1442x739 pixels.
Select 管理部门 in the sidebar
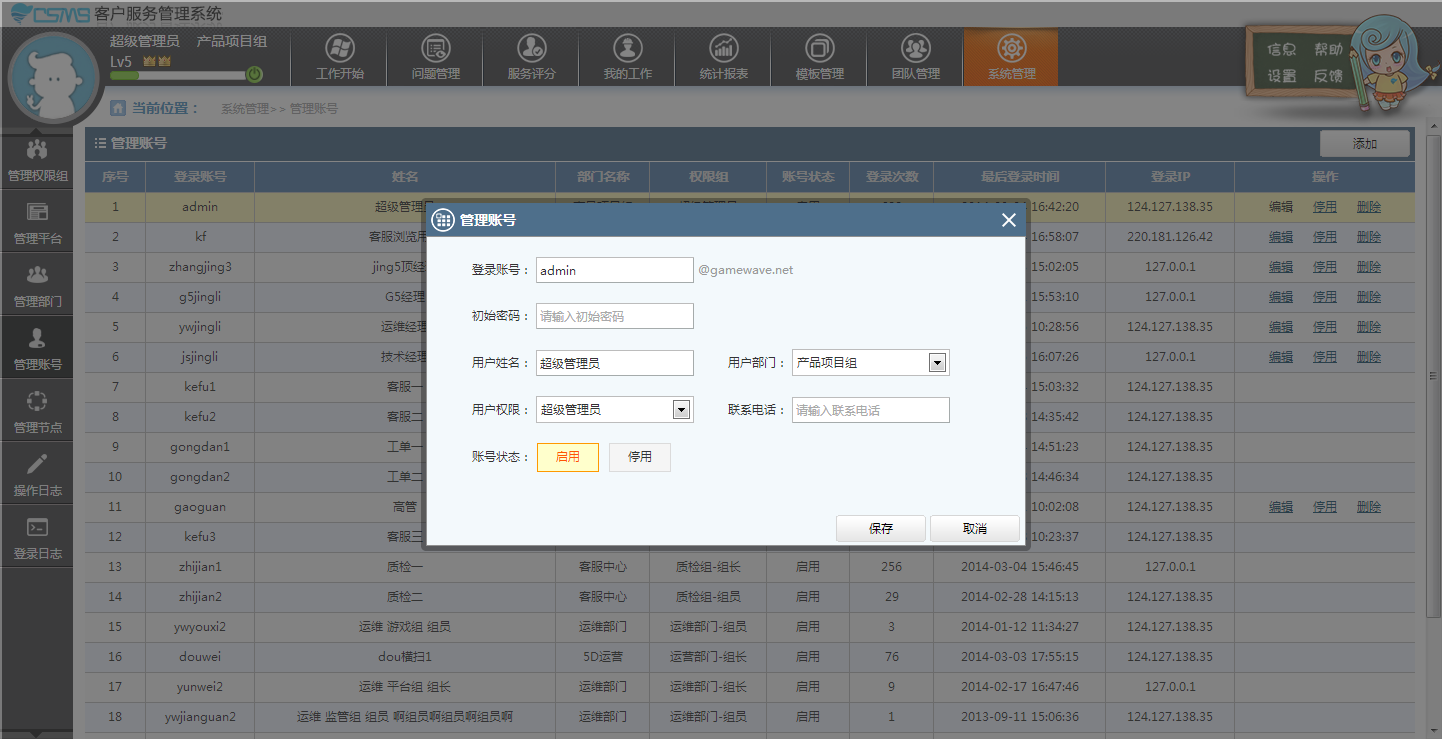pos(37,285)
